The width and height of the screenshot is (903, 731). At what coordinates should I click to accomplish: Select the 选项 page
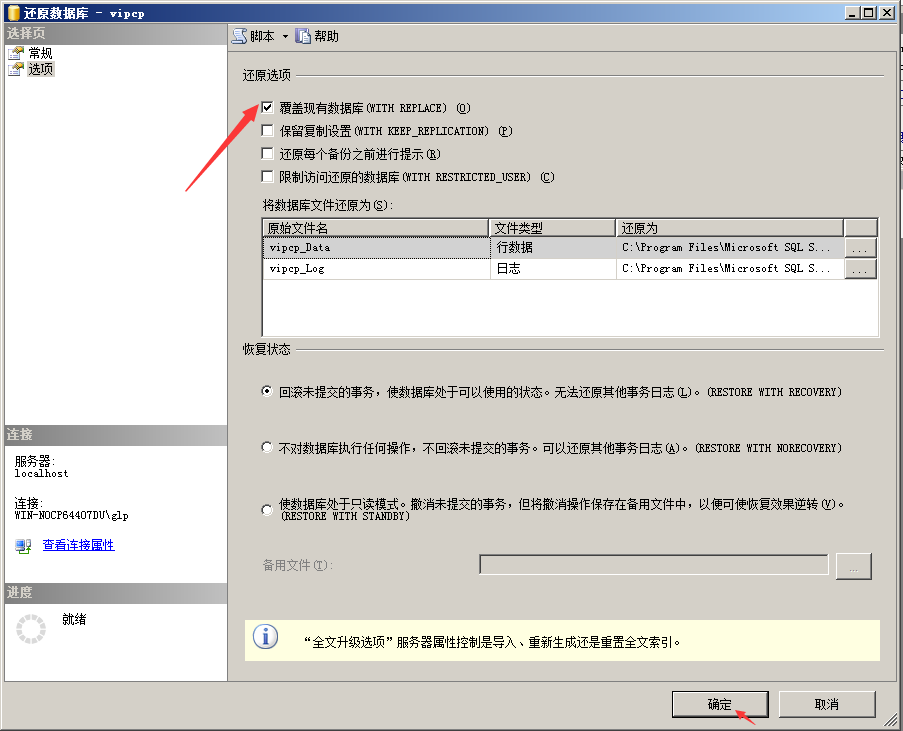click(40, 69)
